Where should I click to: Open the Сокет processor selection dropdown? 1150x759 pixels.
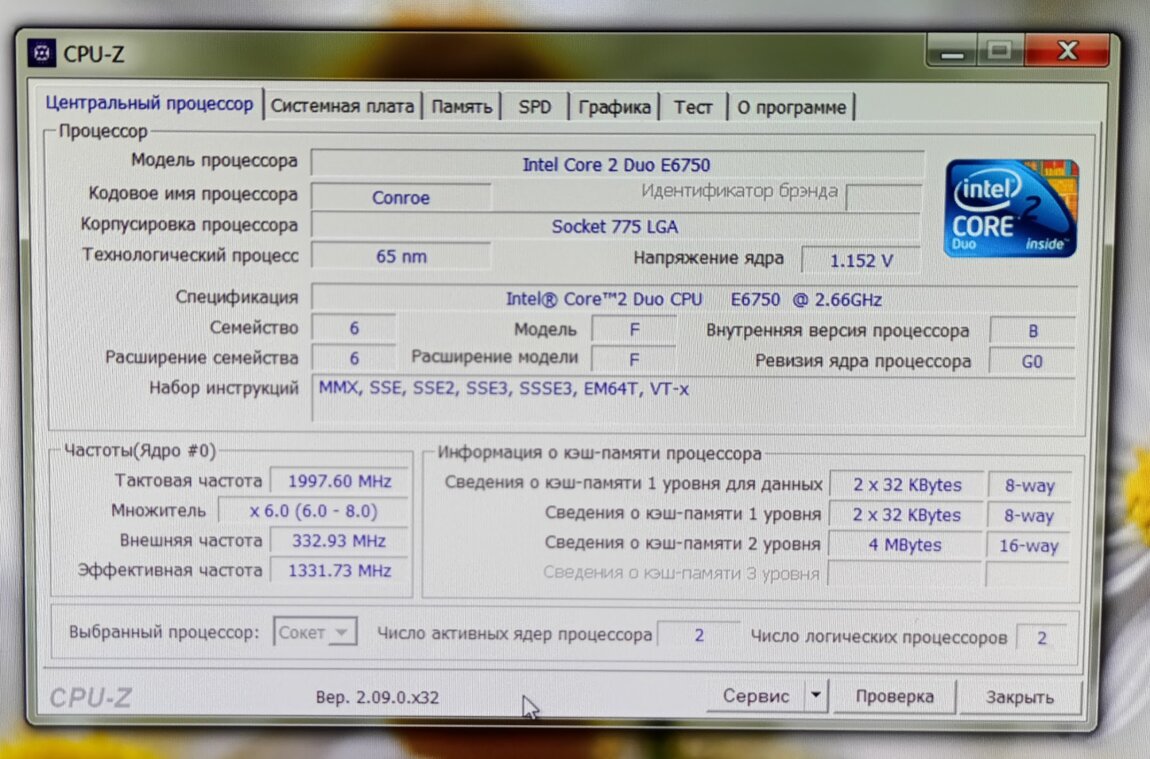coord(315,633)
